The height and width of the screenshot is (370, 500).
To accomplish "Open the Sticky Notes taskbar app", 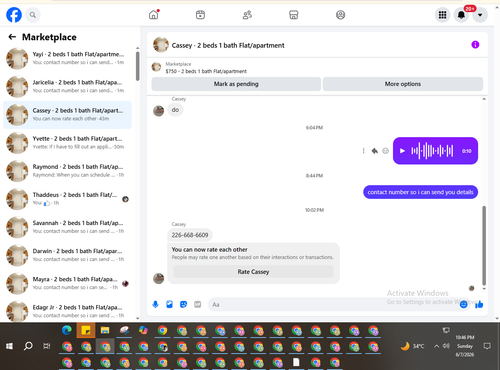I will tap(86, 330).
